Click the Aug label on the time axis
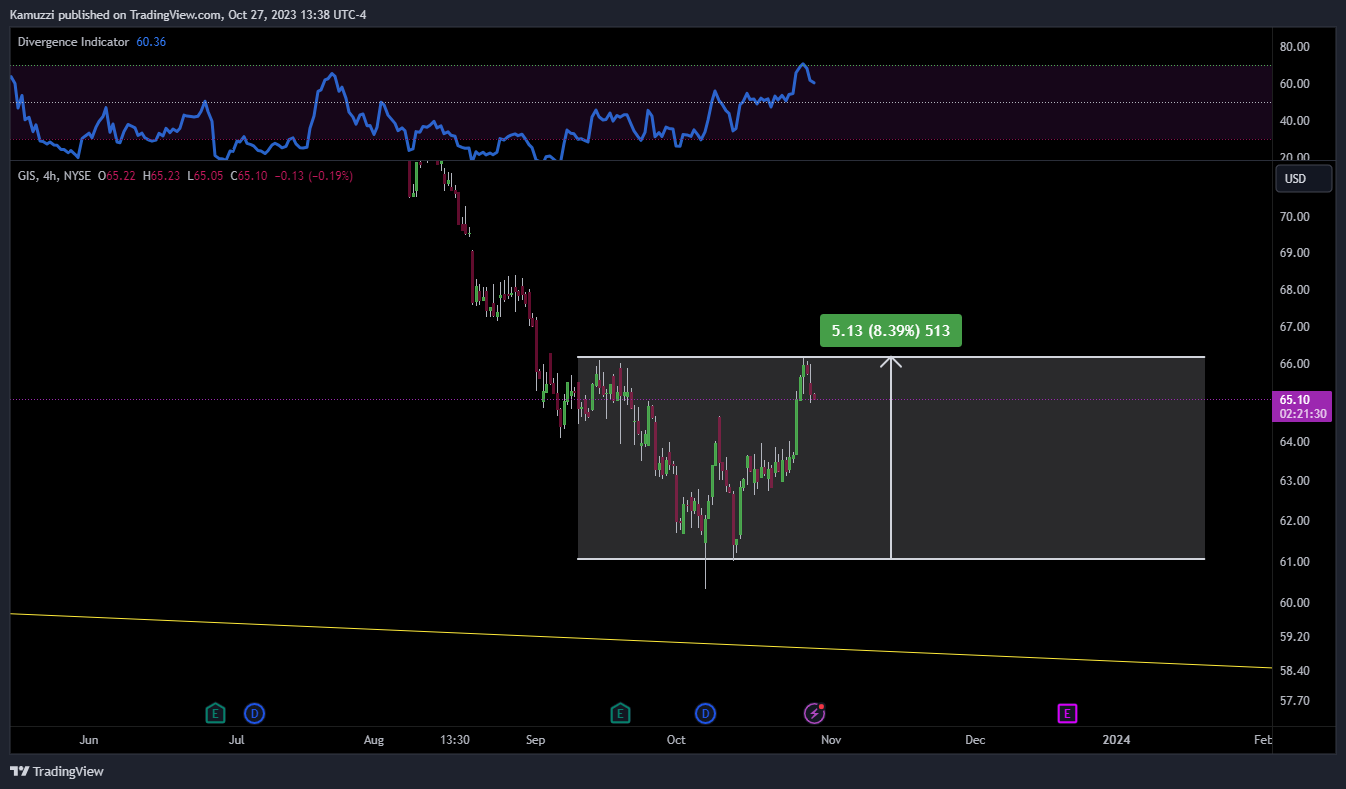 click(x=374, y=740)
